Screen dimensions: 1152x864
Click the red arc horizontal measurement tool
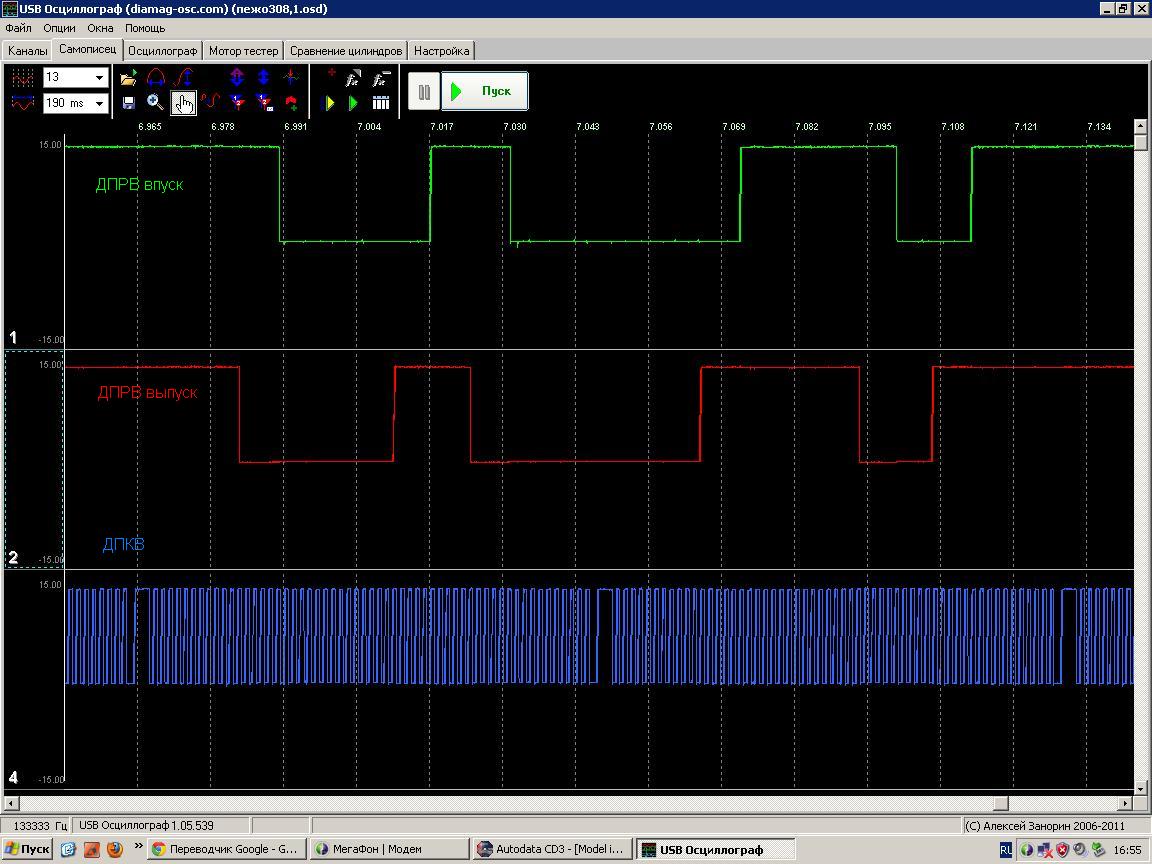click(156, 78)
